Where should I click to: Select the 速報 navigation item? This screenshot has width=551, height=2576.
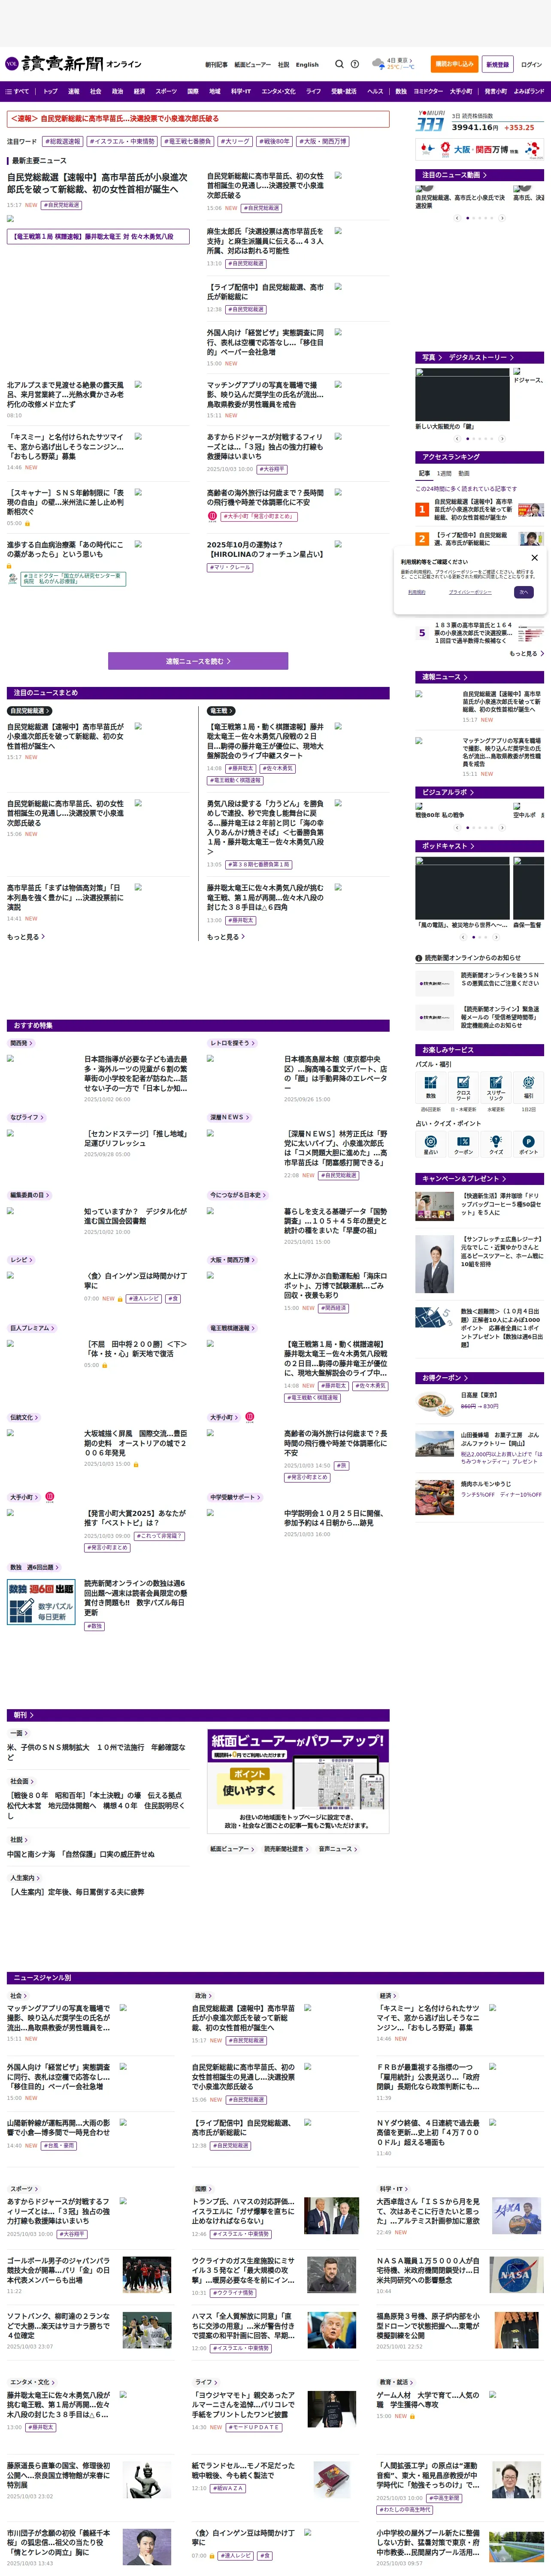pos(73,91)
